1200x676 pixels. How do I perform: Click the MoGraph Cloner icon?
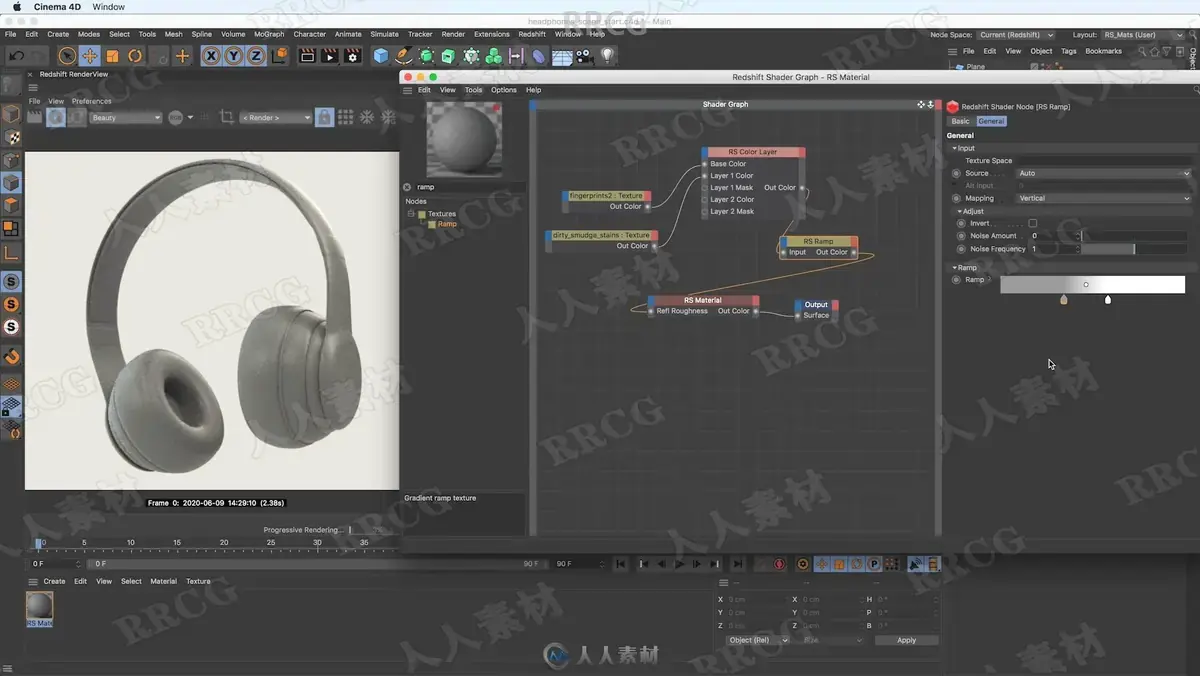point(494,56)
